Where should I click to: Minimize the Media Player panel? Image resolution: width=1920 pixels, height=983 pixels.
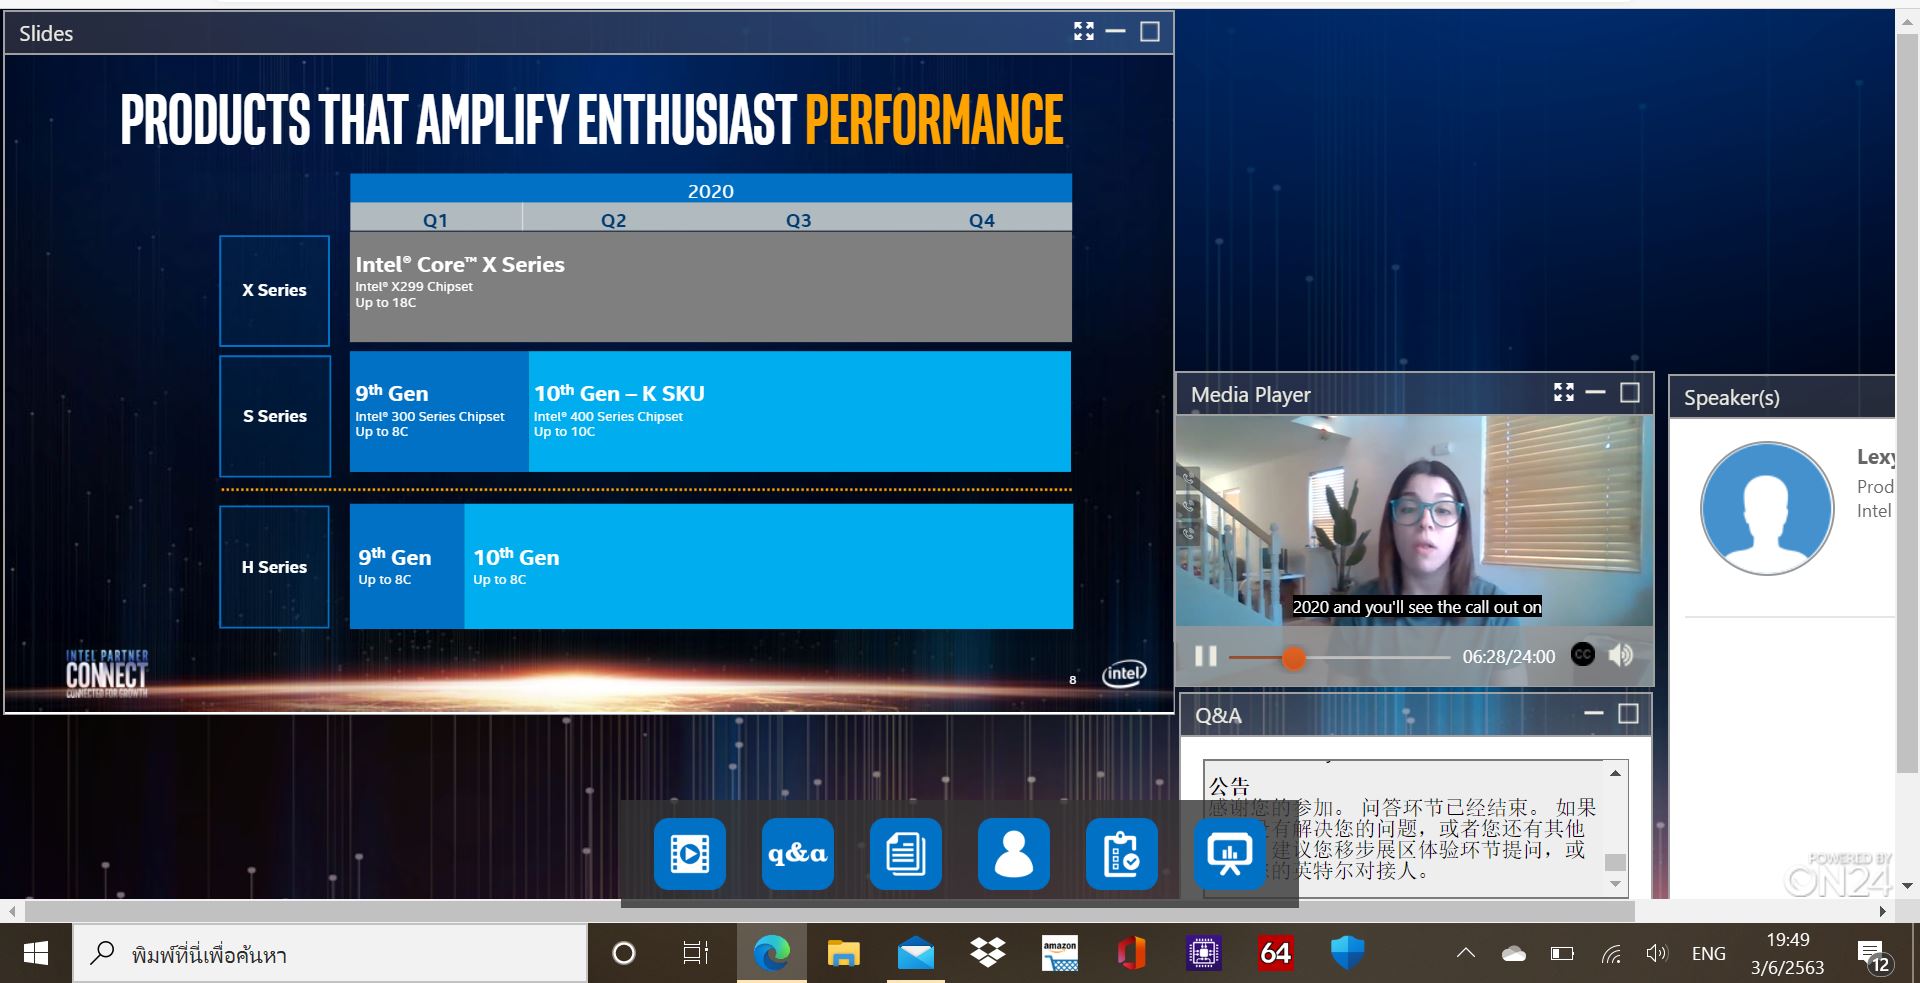click(1596, 393)
